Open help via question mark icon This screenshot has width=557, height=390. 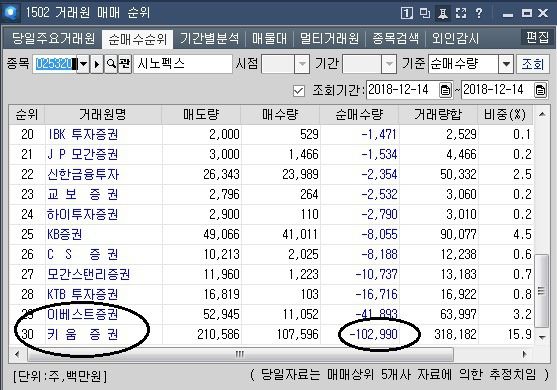(x=478, y=13)
